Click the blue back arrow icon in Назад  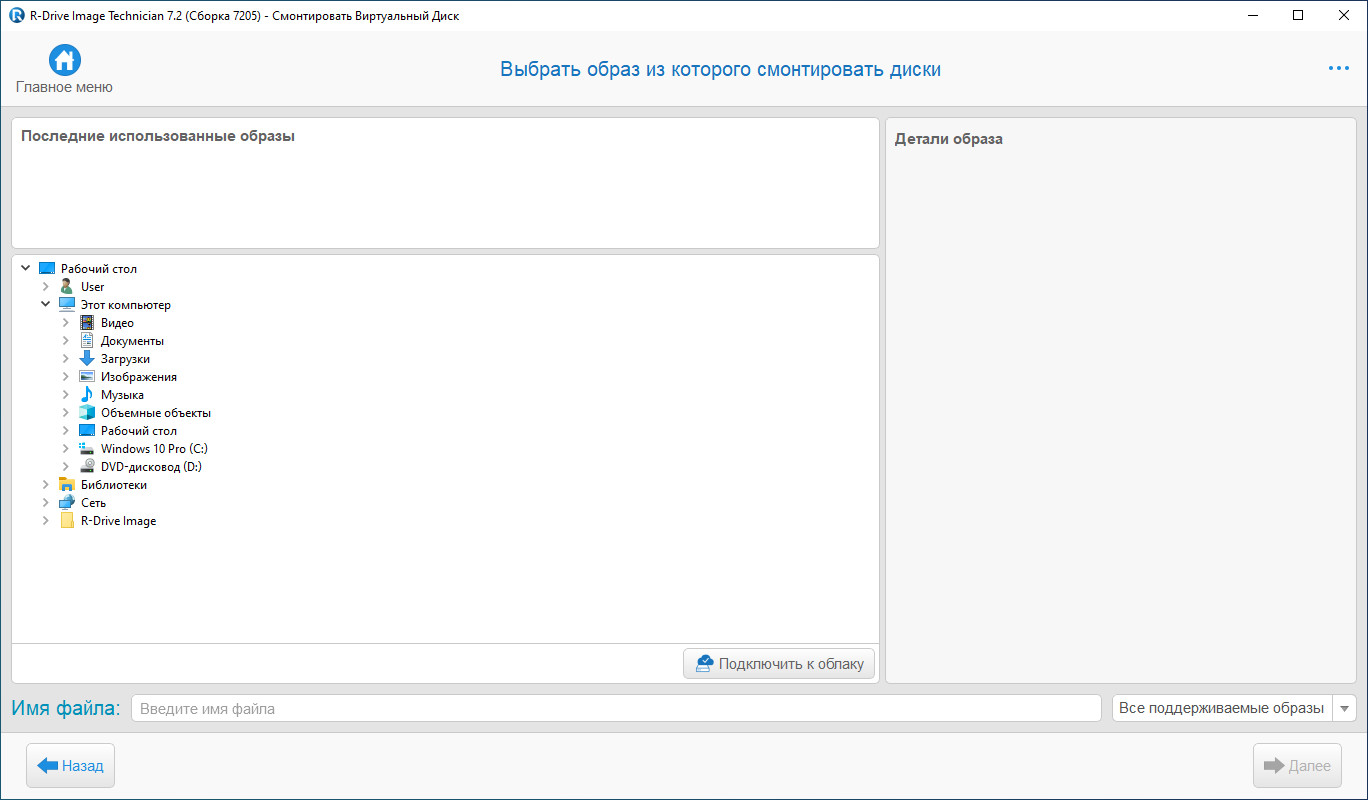[48, 766]
